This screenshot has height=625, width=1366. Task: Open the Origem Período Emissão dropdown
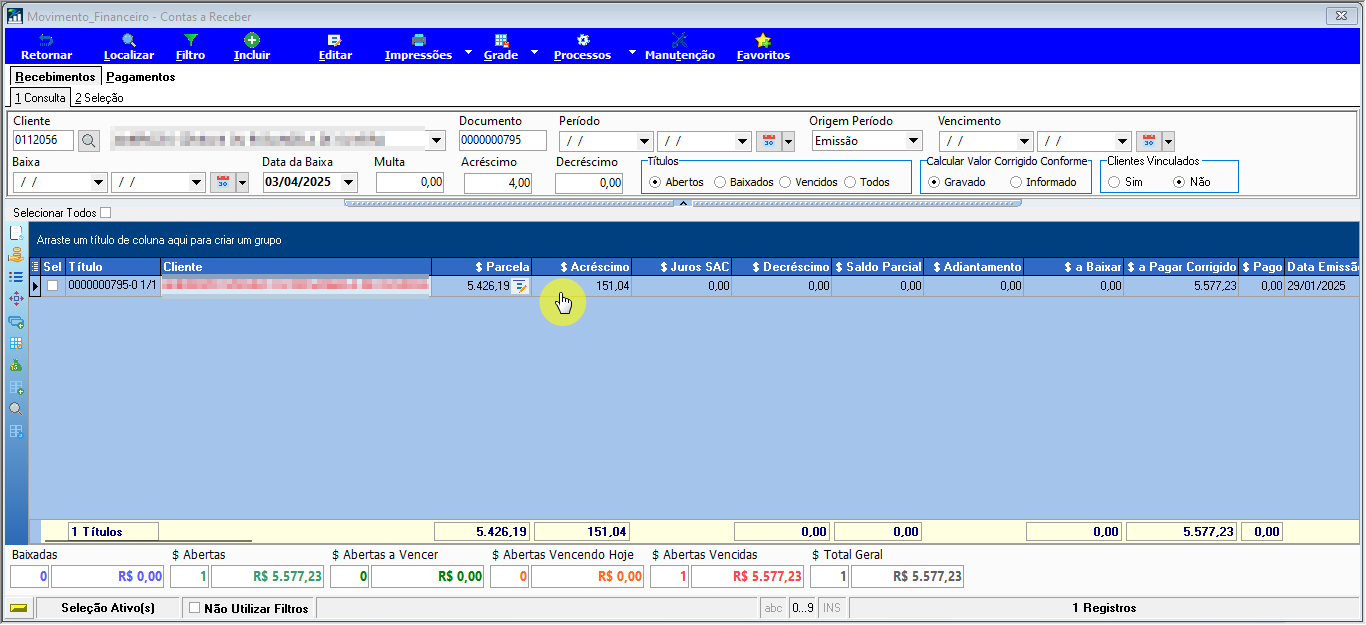[x=913, y=141]
